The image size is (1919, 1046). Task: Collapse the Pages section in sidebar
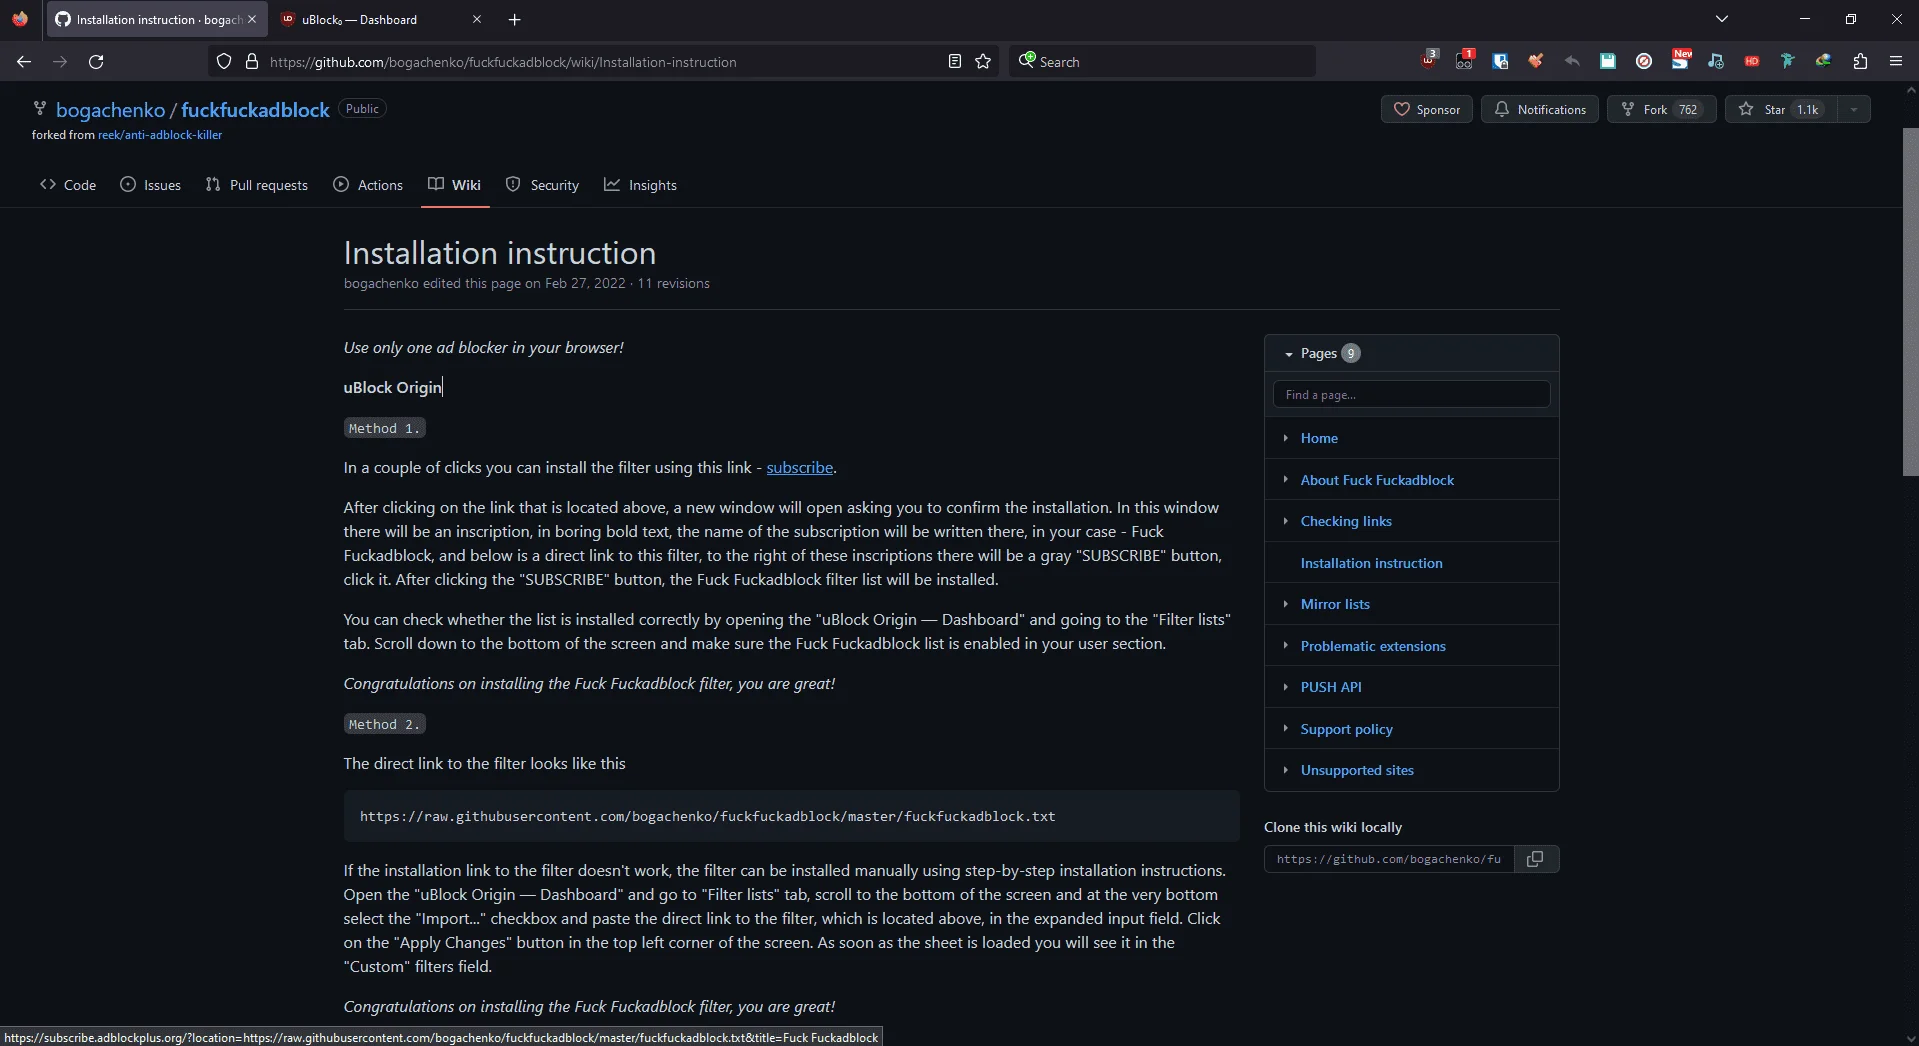[x=1289, y=354]
